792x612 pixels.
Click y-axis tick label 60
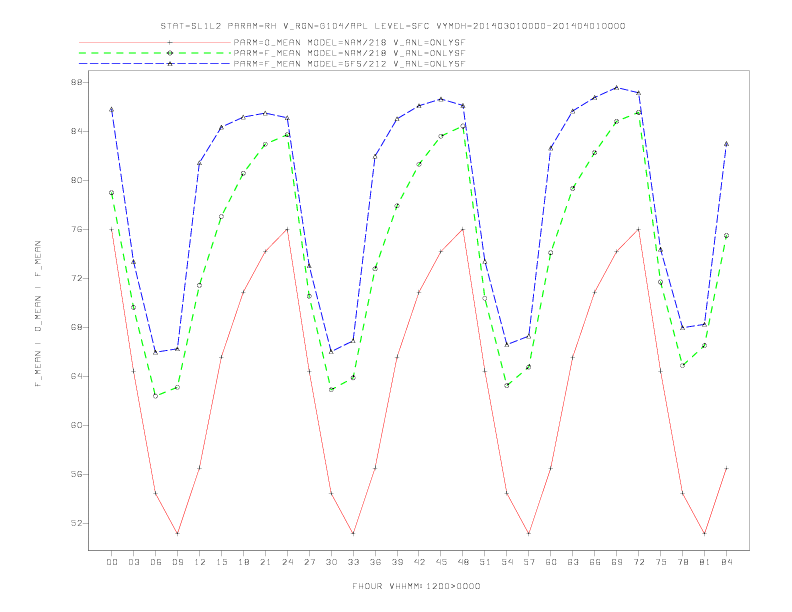(76, 425)
